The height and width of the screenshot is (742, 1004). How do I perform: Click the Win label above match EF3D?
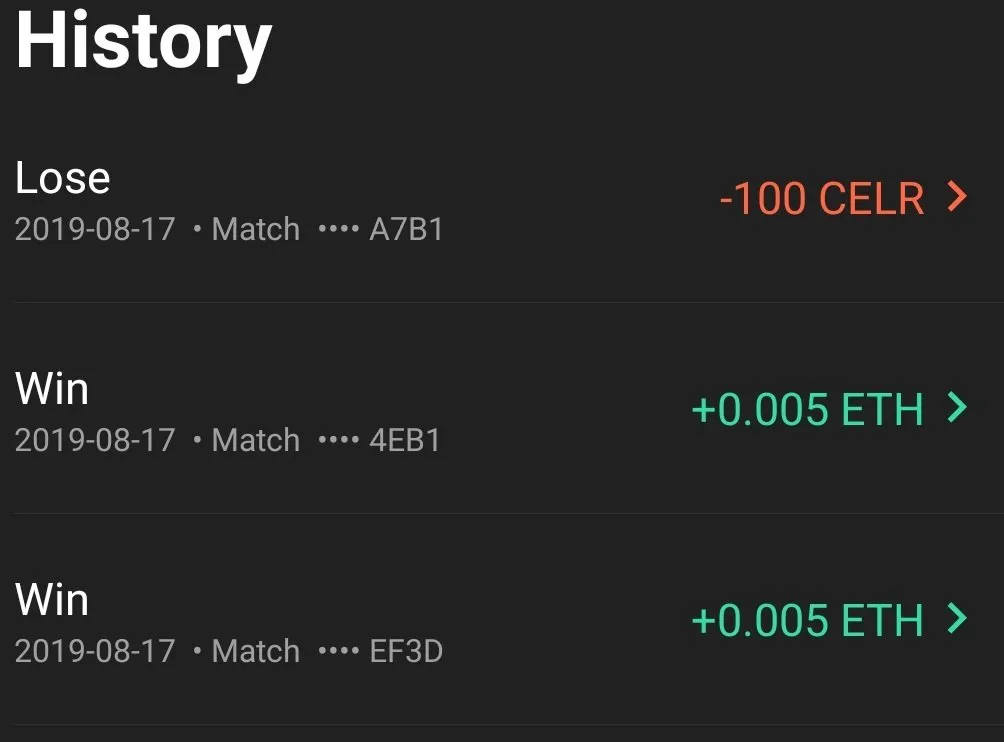pos(52,600)
